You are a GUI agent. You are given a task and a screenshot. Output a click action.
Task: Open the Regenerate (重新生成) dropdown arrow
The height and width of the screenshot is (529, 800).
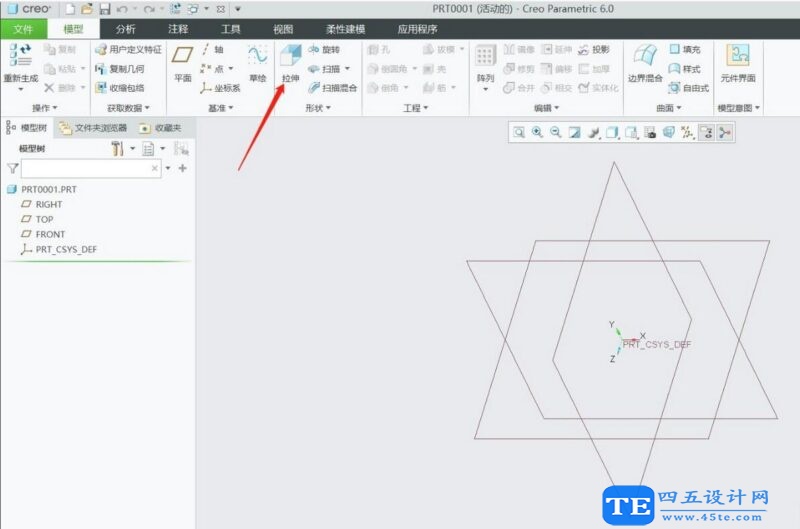click(x=21, y=88)
